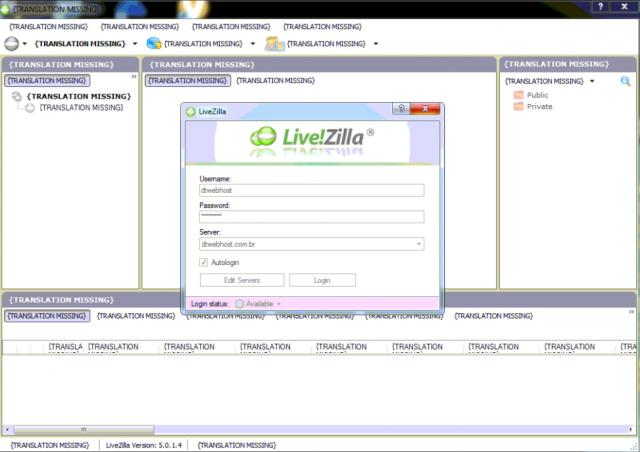Image resolution: width=640 pixels, height=452 pixels.
Task: Switch to the unselected tab in the center panel
Action: tap(276, 80)
